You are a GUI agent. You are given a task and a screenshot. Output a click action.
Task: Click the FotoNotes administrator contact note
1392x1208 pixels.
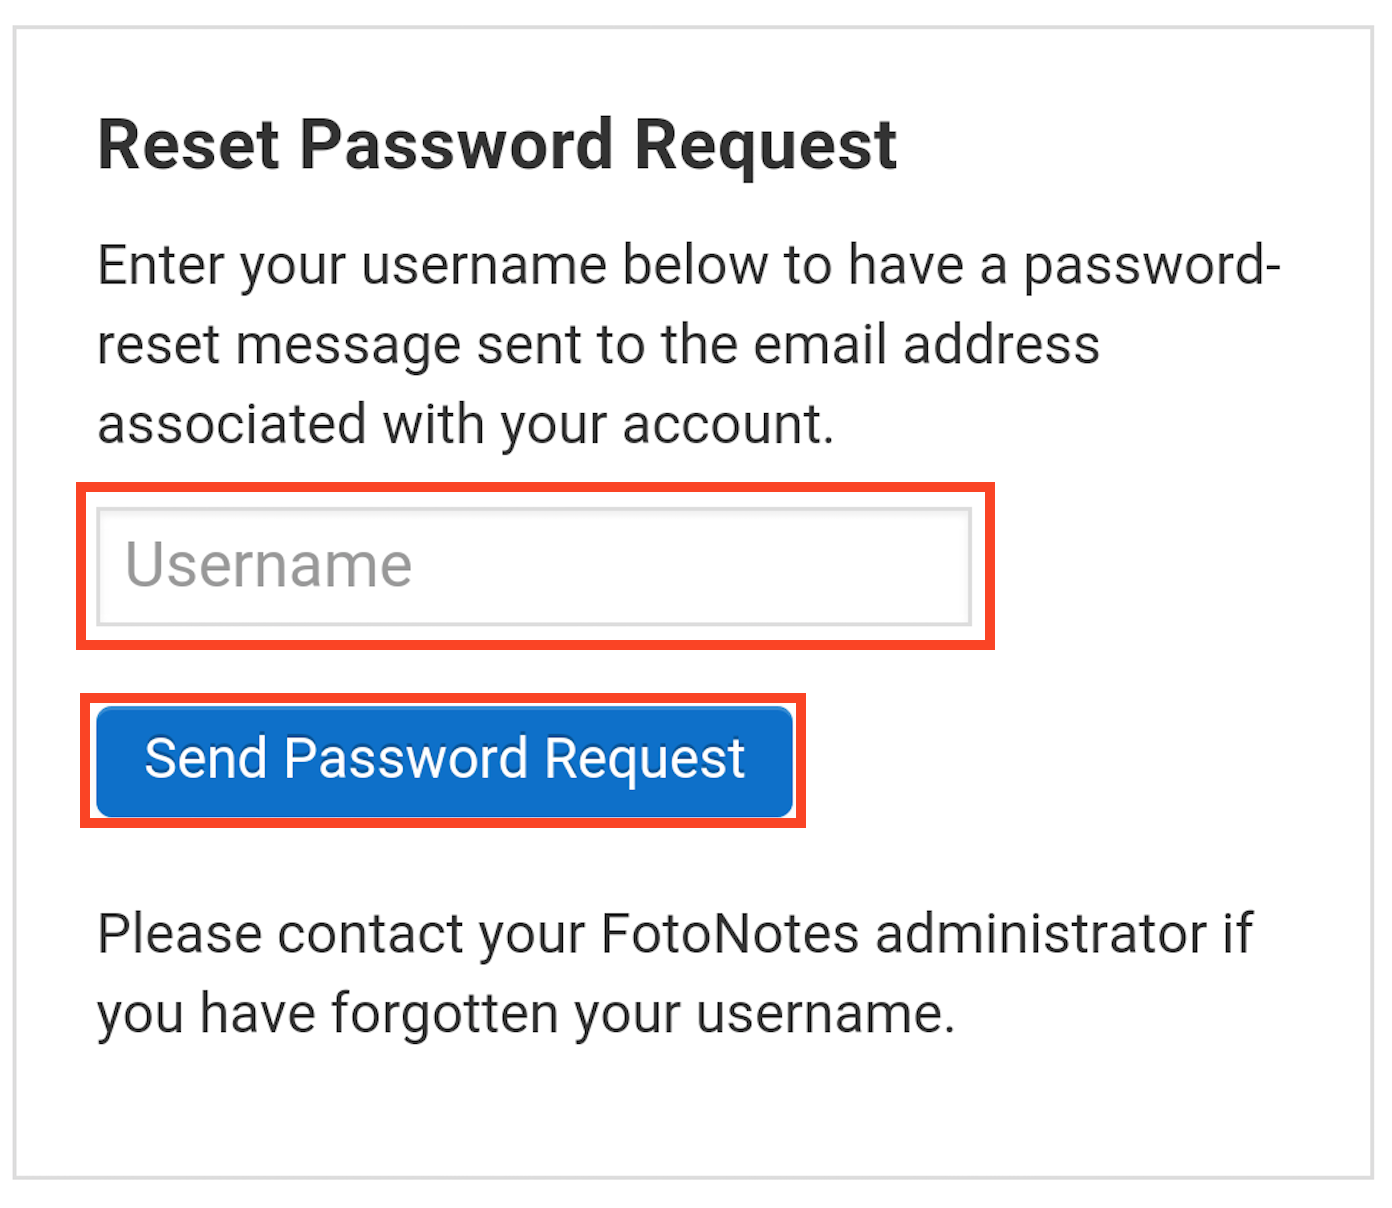point(674,974)
